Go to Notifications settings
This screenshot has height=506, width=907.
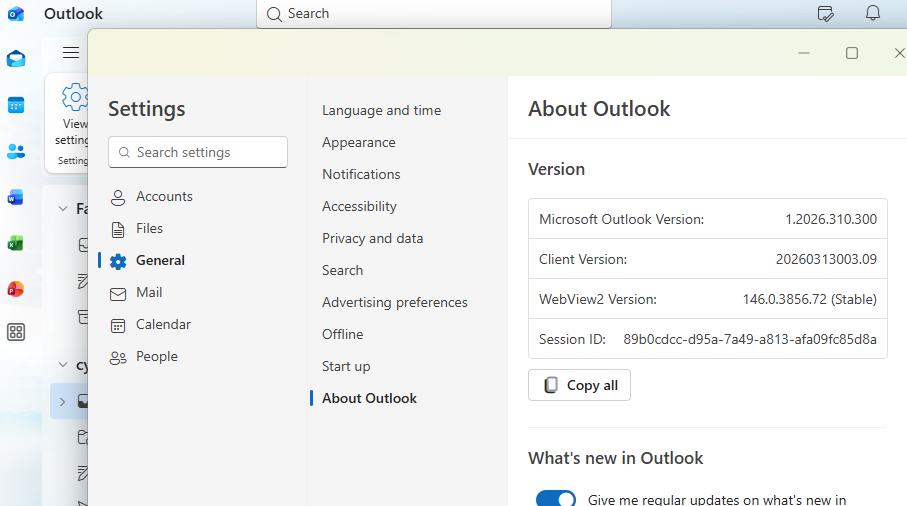pyautogui.click(x=361, y=174)
